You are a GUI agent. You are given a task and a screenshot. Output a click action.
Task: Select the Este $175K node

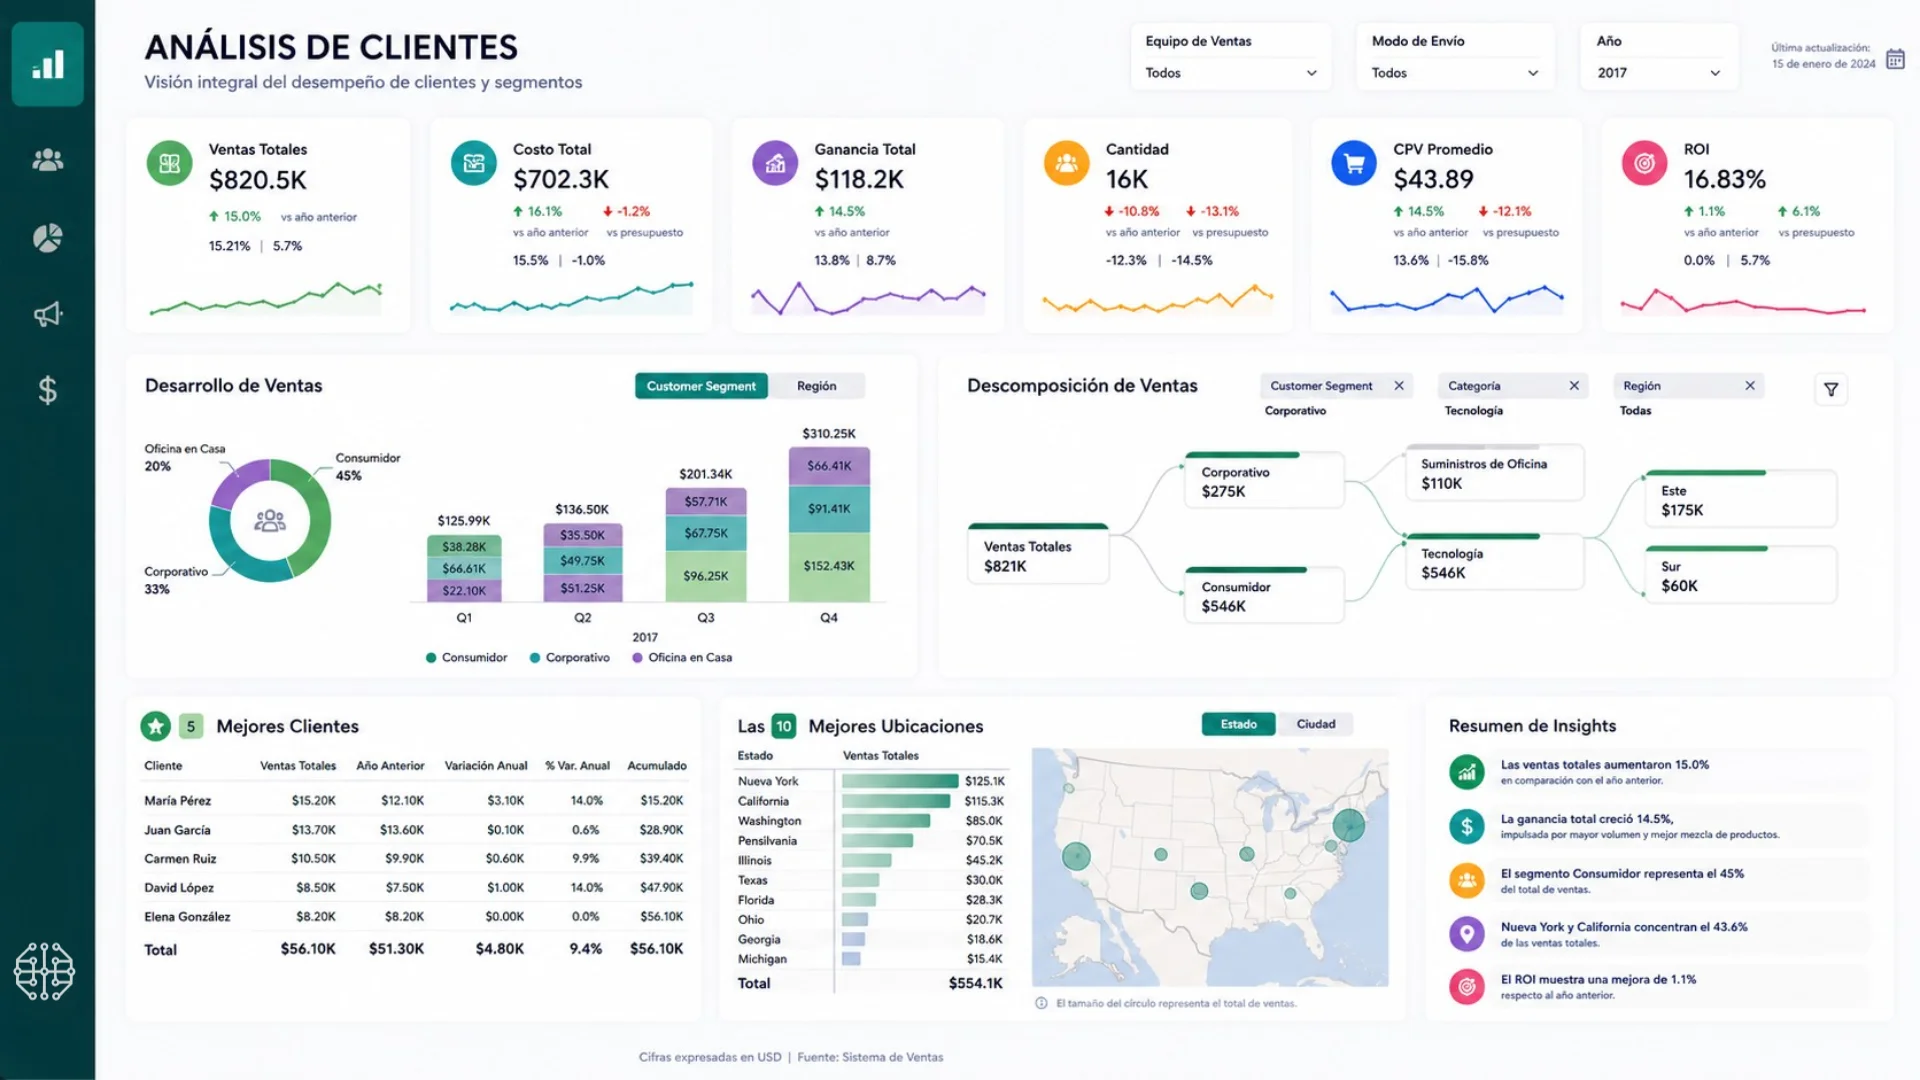[1740, 499]
